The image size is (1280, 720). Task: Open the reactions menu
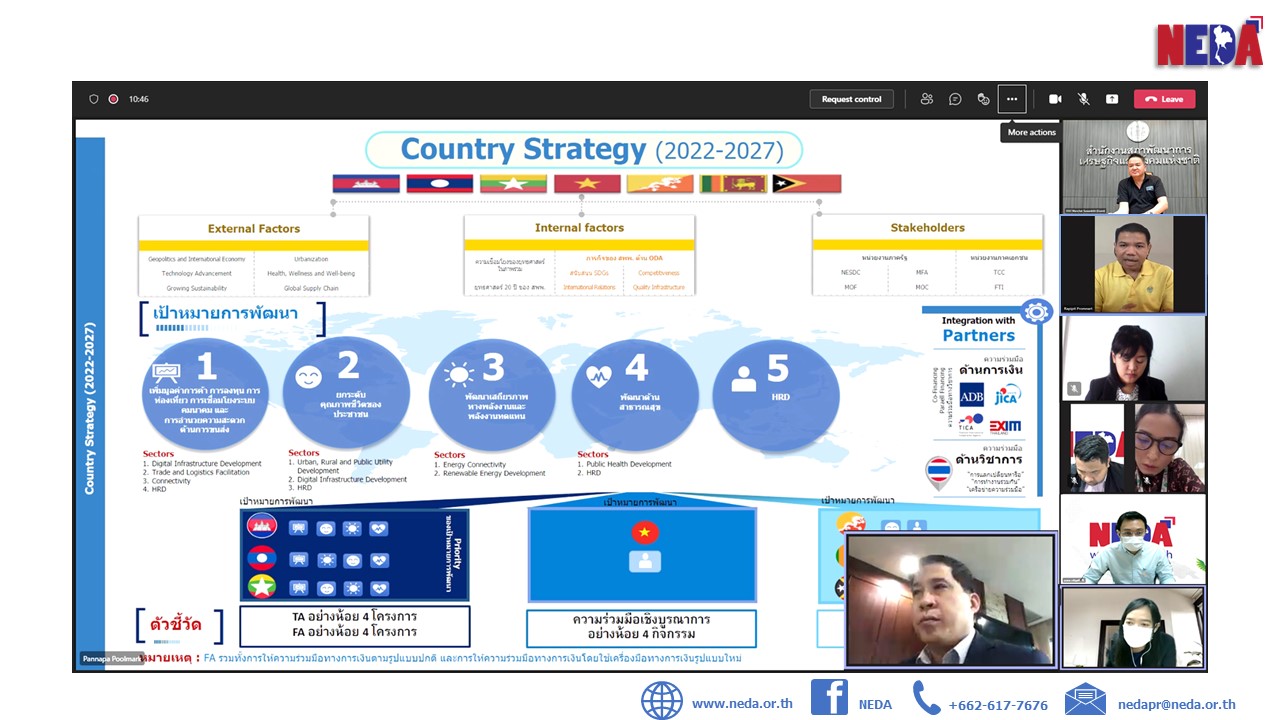coord(983,99)
